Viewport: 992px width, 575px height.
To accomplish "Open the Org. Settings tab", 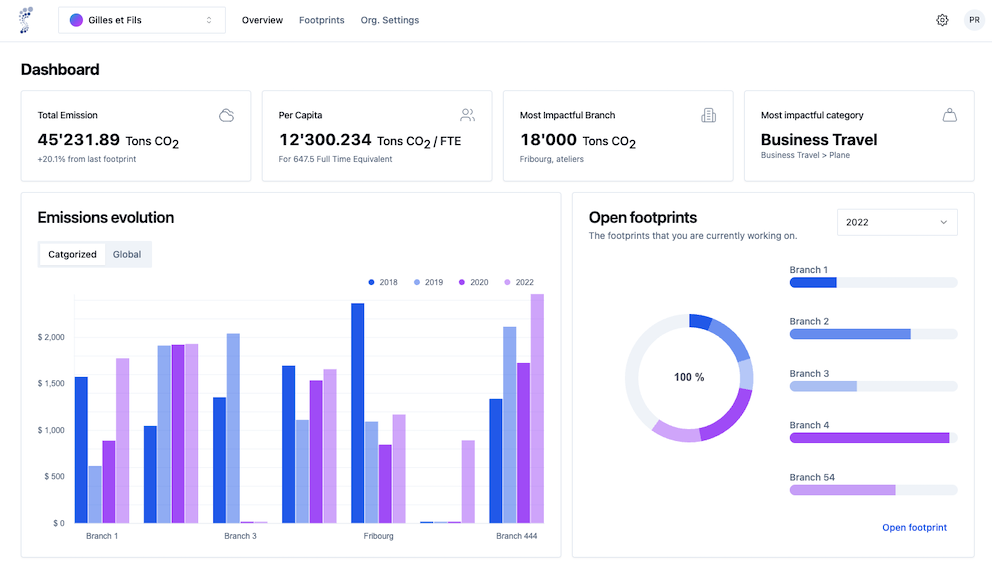I will (389, 20).
